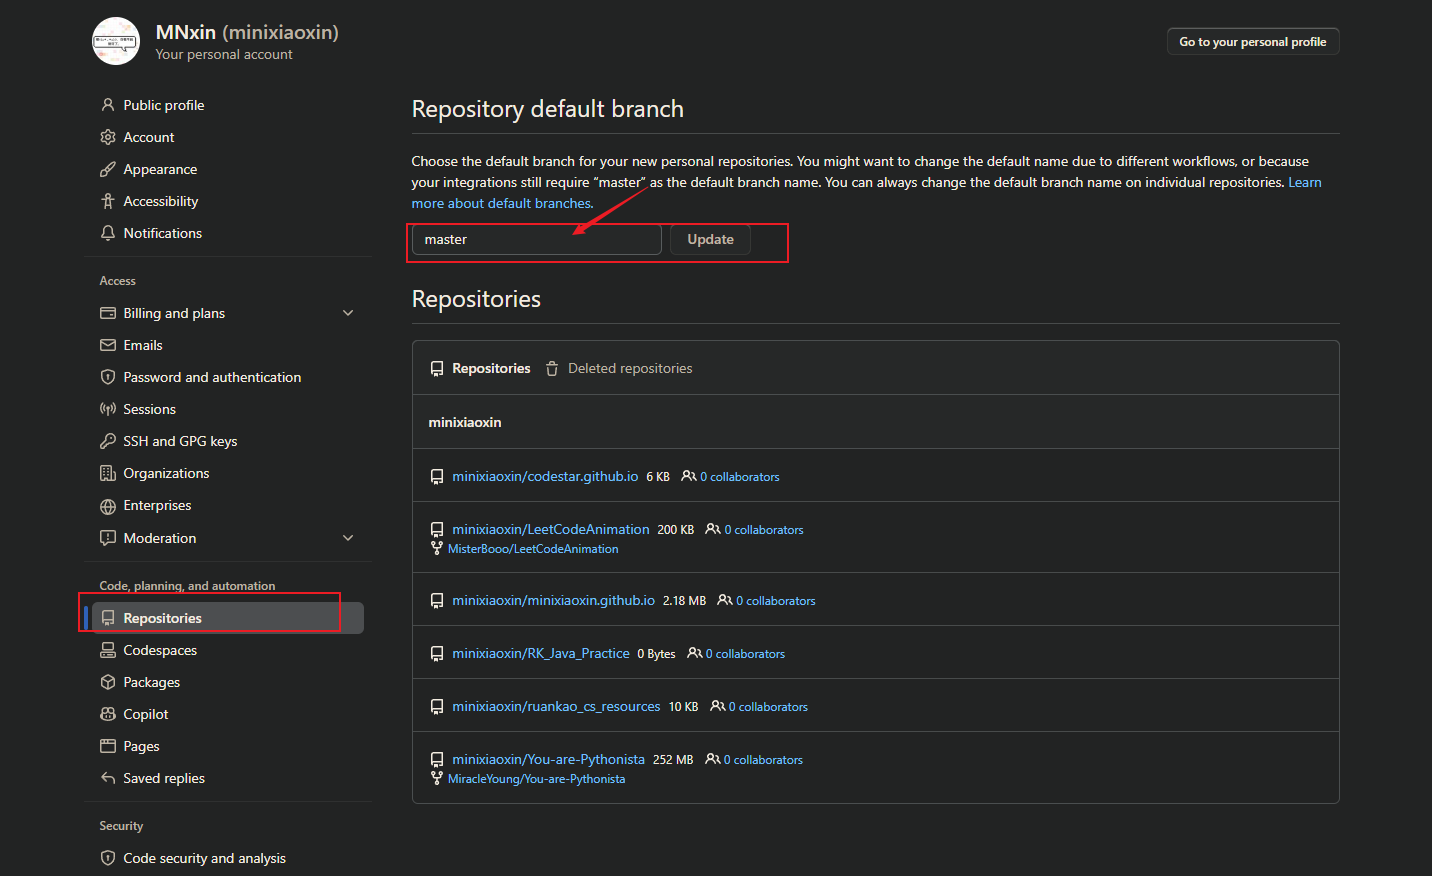Screen dimensions: 1432x876
Task: Click the fork icon beside MiracleYoung/You-are-Pythonista
Action: [437, 778]
